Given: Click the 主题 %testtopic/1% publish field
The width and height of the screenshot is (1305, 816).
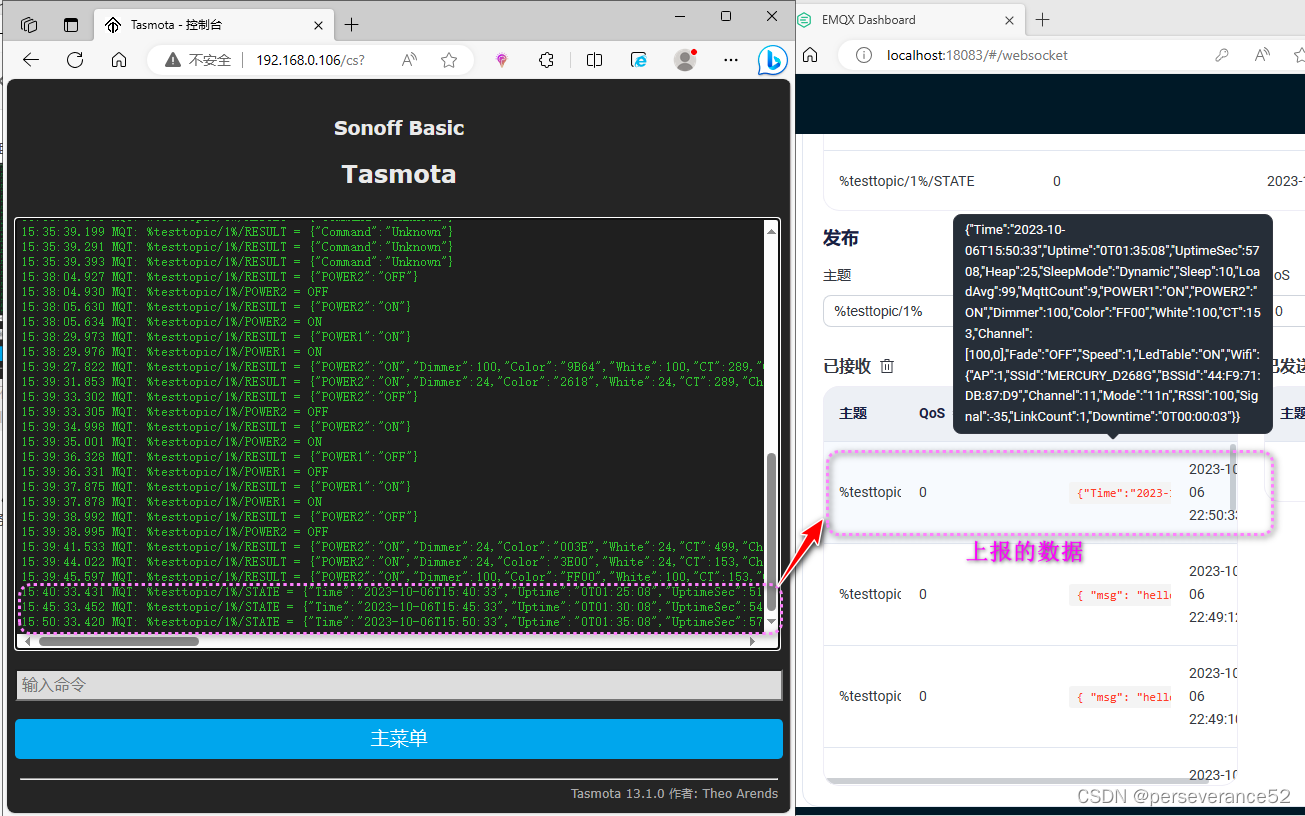Looking at the screenshot, I should [x=888, y=311].
